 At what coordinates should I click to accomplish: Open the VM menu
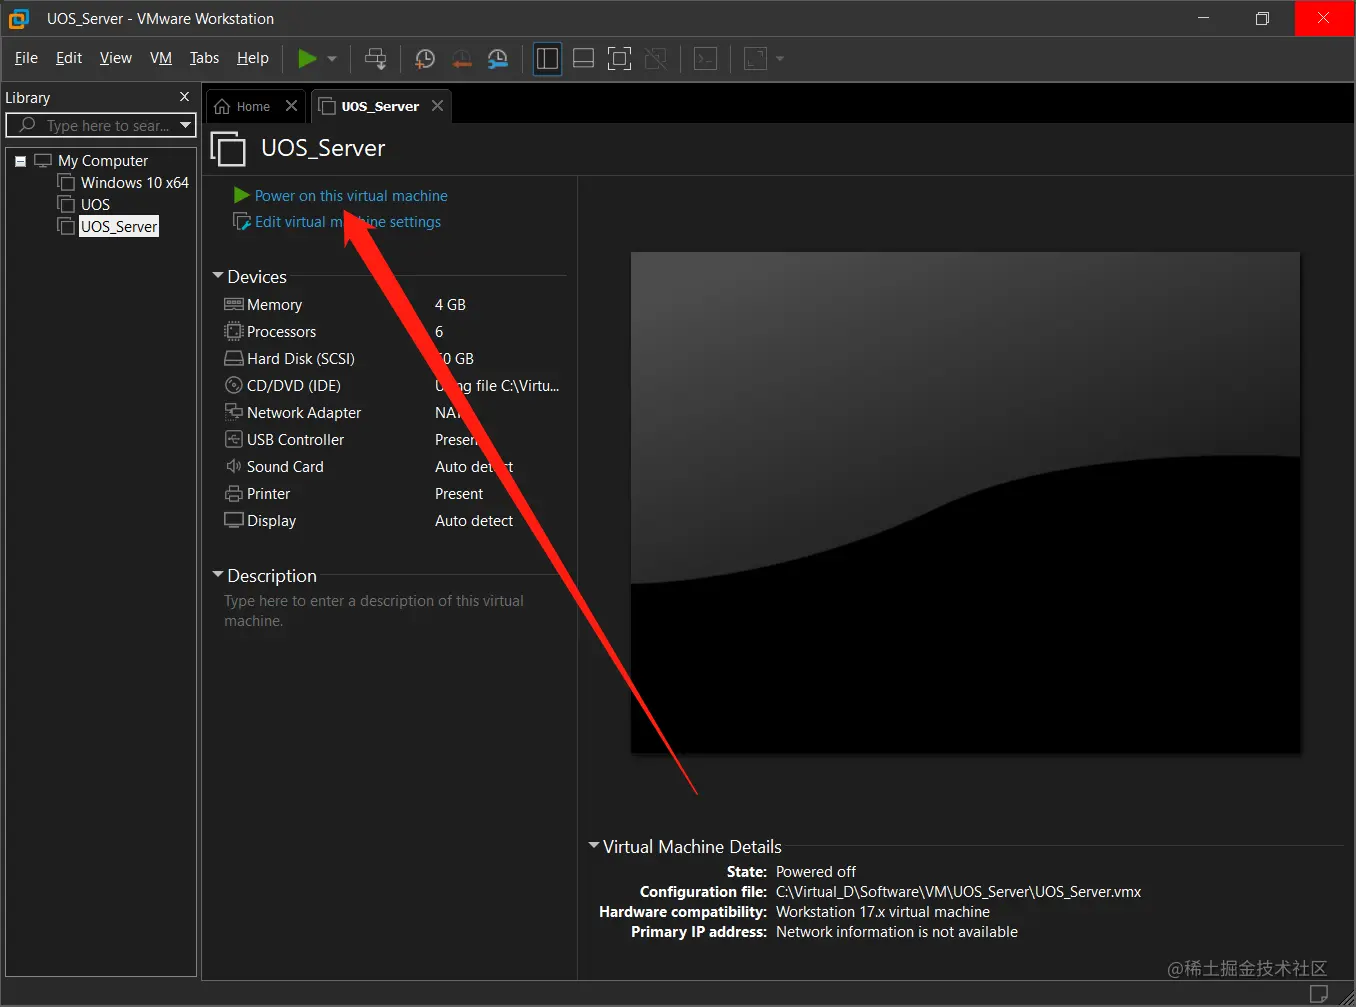pyautogui.click(x=161, y=58)
